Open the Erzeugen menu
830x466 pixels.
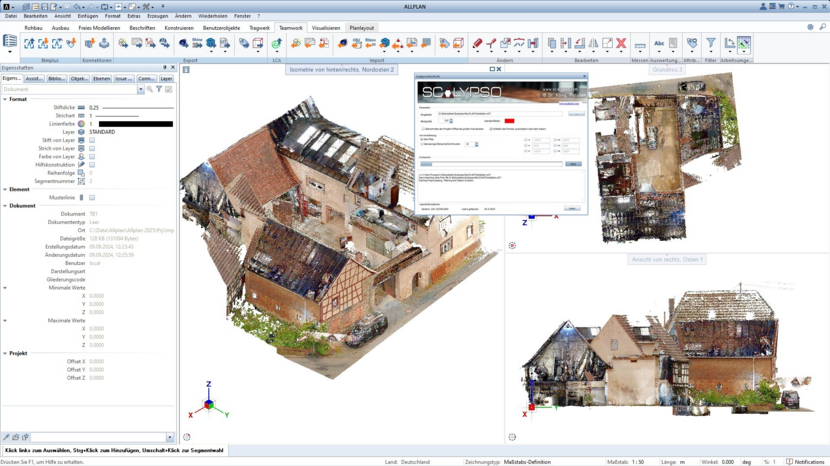pyautogui.click(x=157, y=16)
